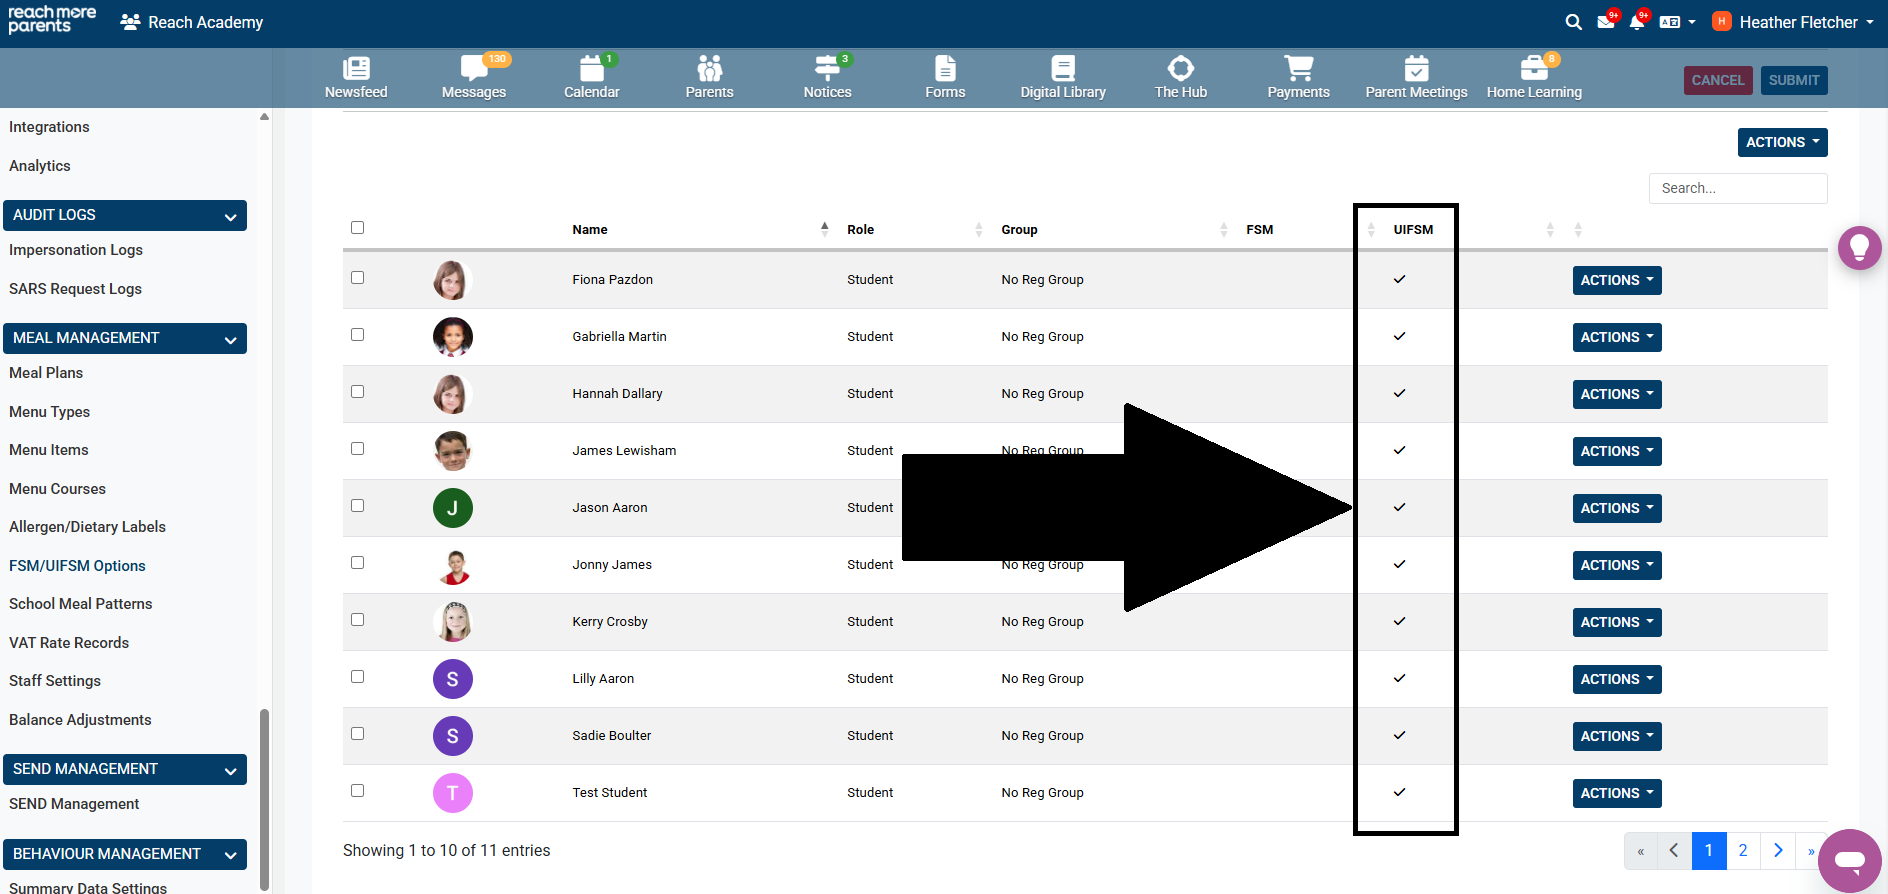Viewport: 1888px width, 894px height.
Task: Go to Parents section icon
Action: click(x=709, y=69)
